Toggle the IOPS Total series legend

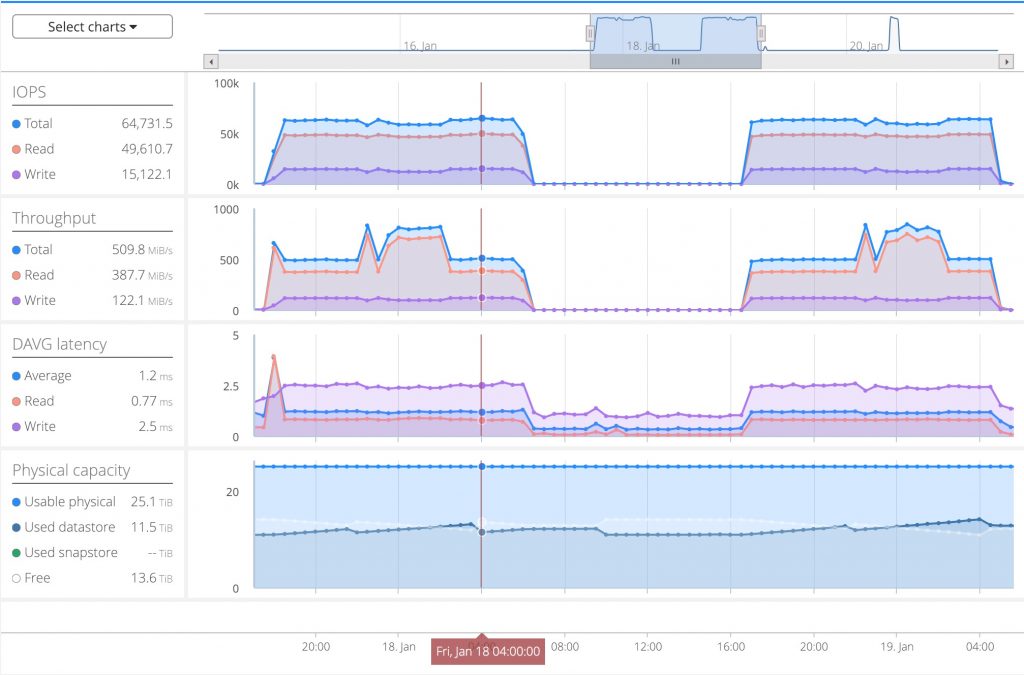point(32,123)
